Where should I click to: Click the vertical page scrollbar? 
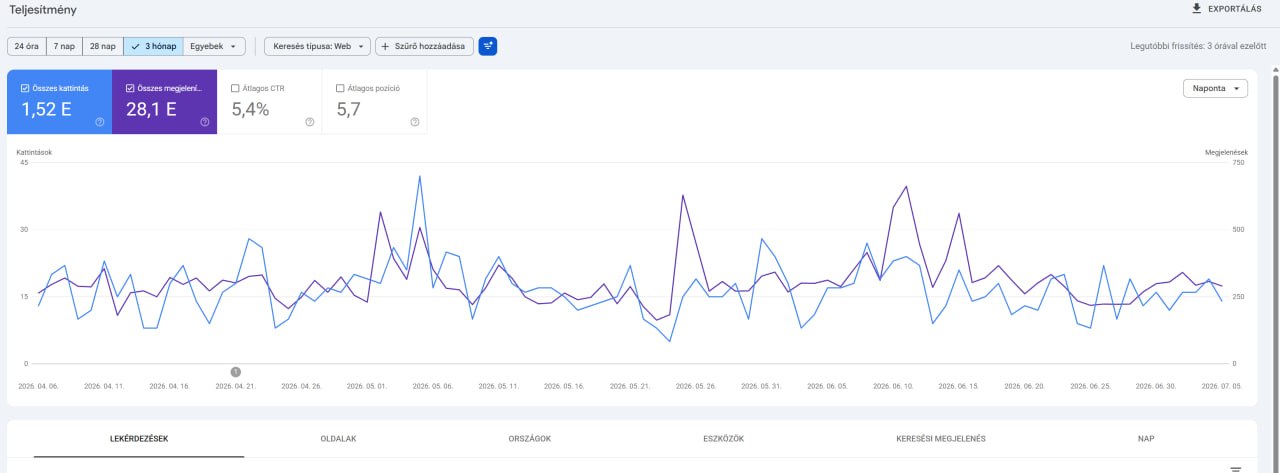tap(1275, 270)
